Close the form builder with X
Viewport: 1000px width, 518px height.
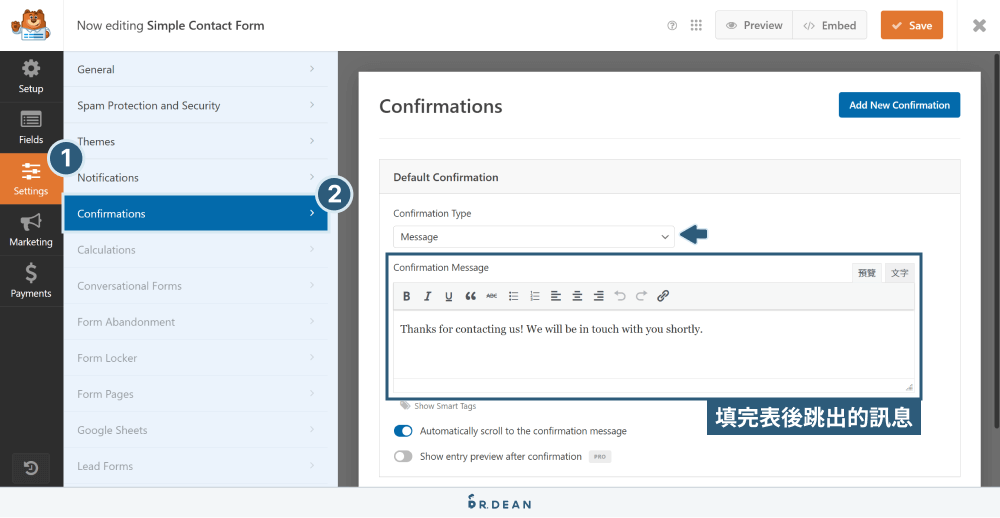[979, 26]
